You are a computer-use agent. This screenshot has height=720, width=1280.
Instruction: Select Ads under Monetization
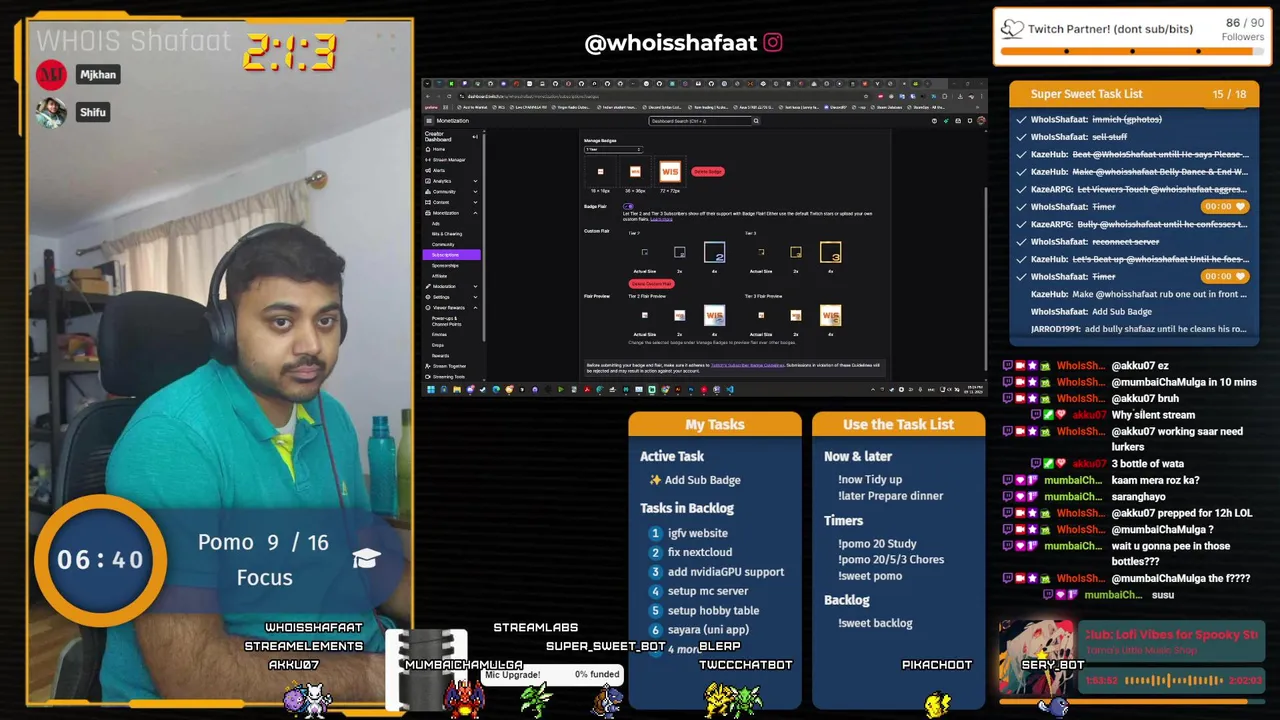point(436,223)
